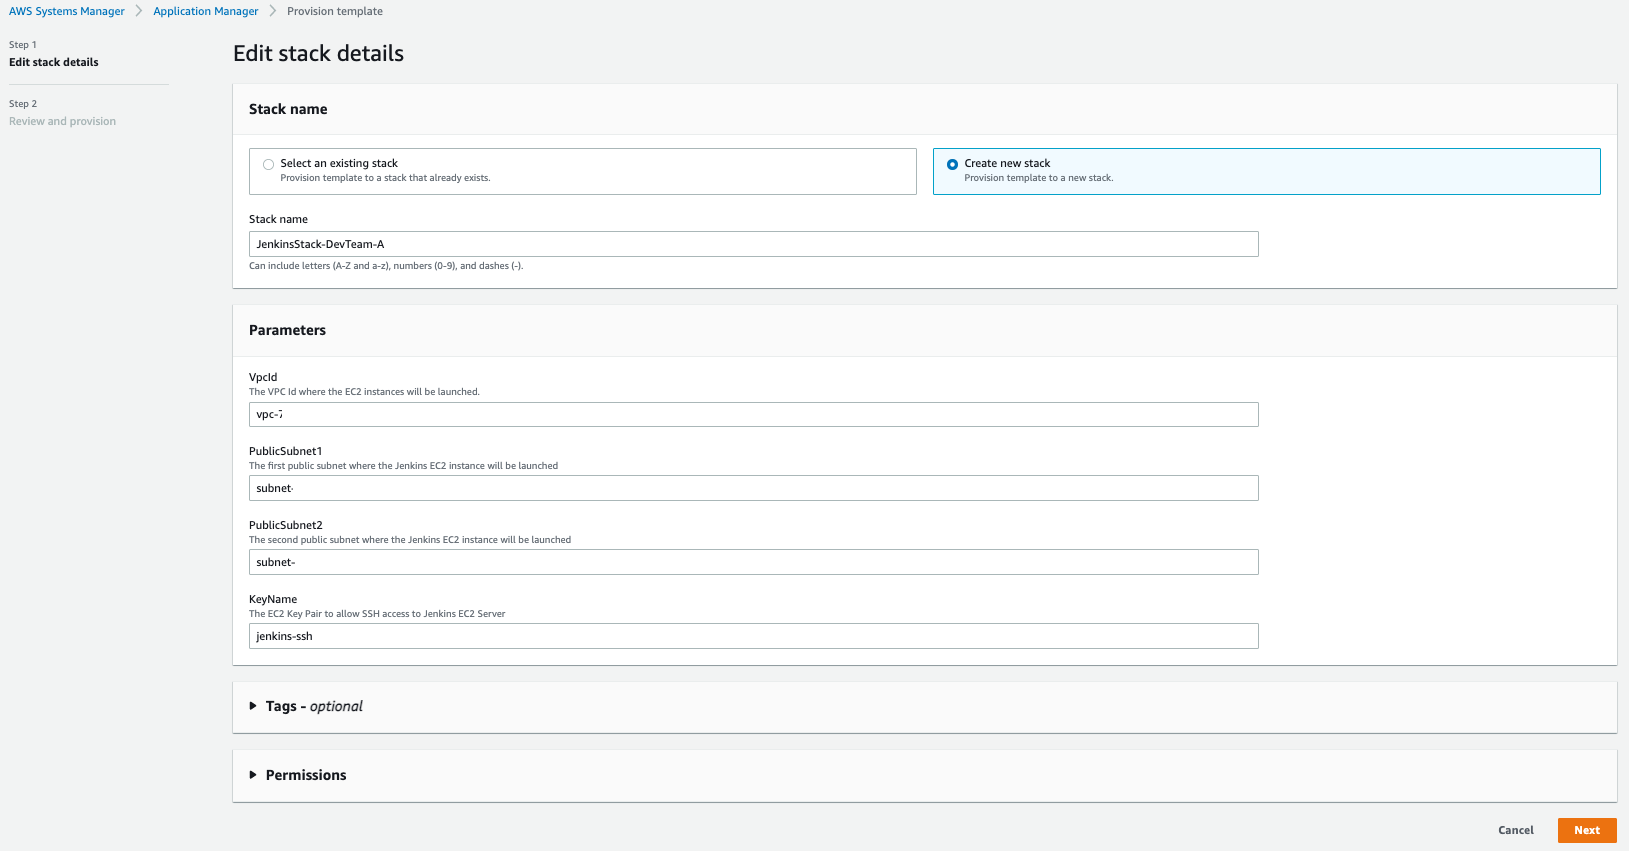
Task: Select Step 1 Edit stack details
Action: point(54,62)
